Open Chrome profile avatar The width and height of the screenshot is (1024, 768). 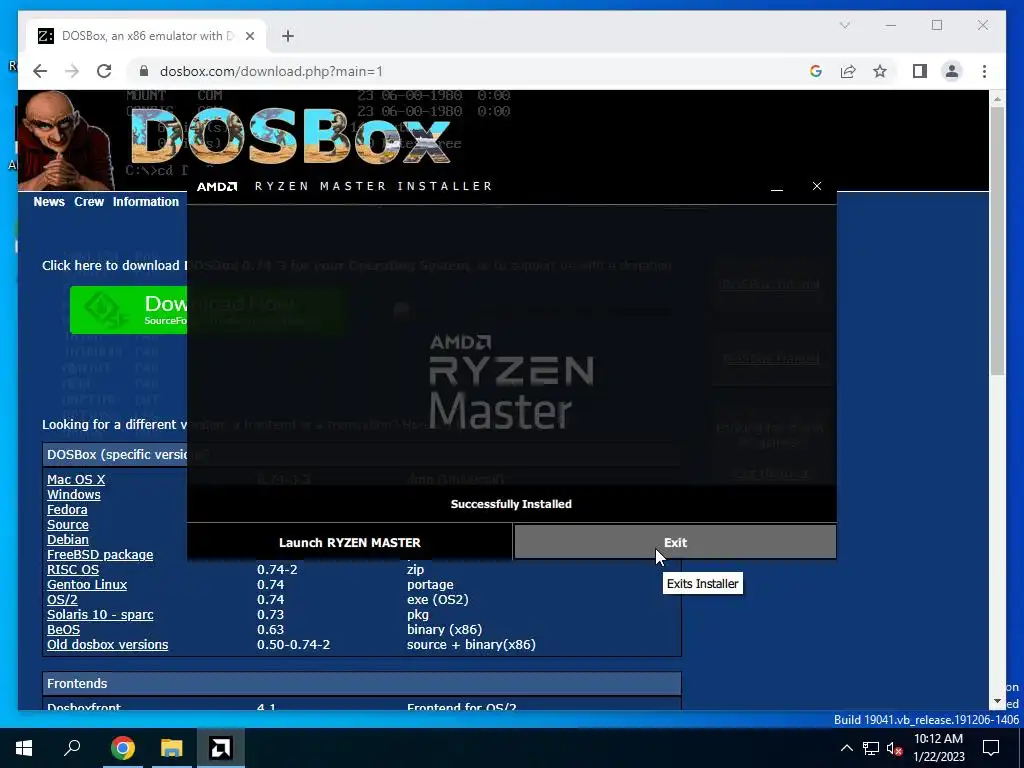click(952, 71)
